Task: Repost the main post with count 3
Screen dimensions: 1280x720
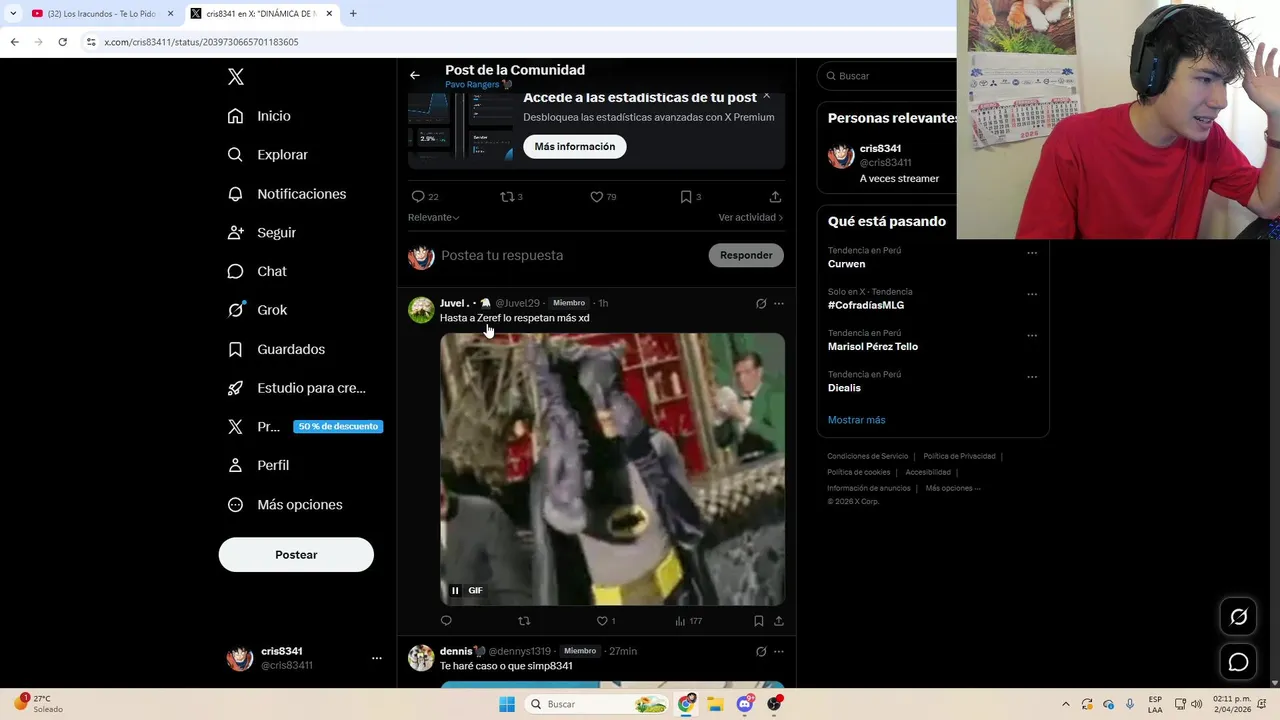Action: pos(511,197)
